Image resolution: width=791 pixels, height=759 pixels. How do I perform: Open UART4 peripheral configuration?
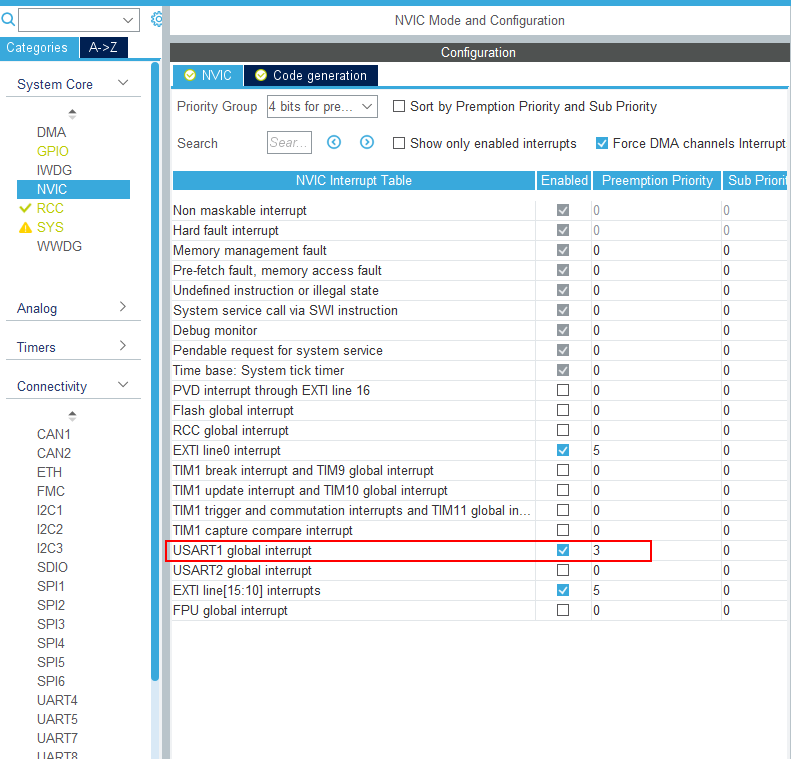point(57,700)
